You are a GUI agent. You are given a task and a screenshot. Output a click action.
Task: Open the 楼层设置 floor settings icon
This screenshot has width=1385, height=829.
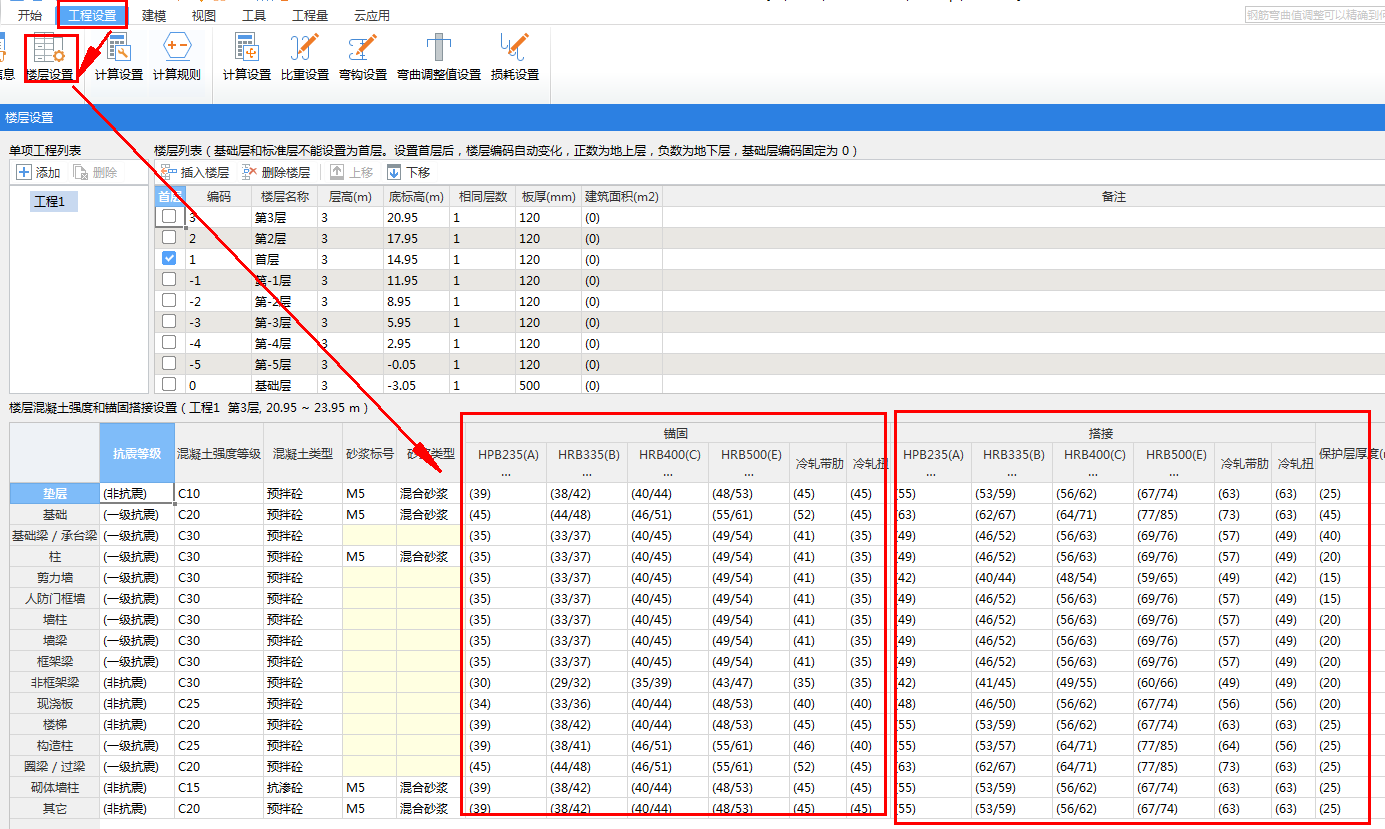(50, 57)
